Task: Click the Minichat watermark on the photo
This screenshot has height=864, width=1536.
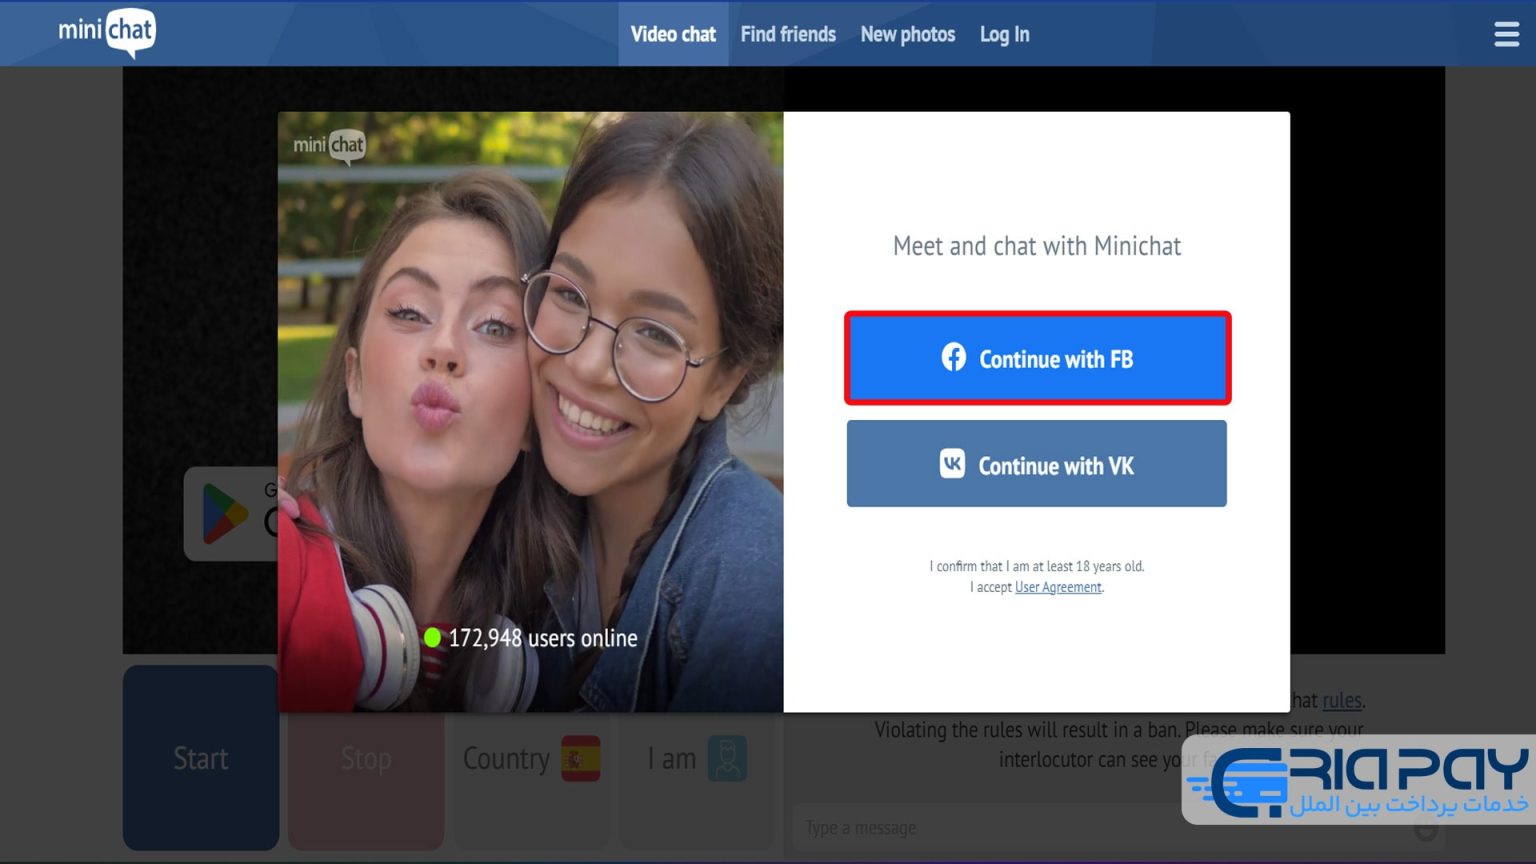Action: click(x=329, y=146)
